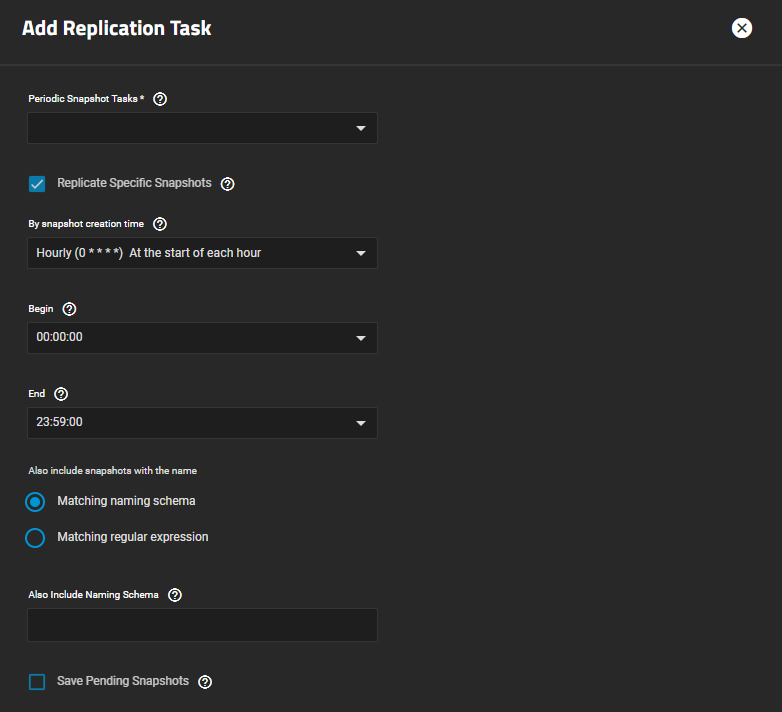This screenshot has width=782, height=712.
Task: Click help icon beside Periodic Snapshot Tasks
Action: [x=160, y=99]
